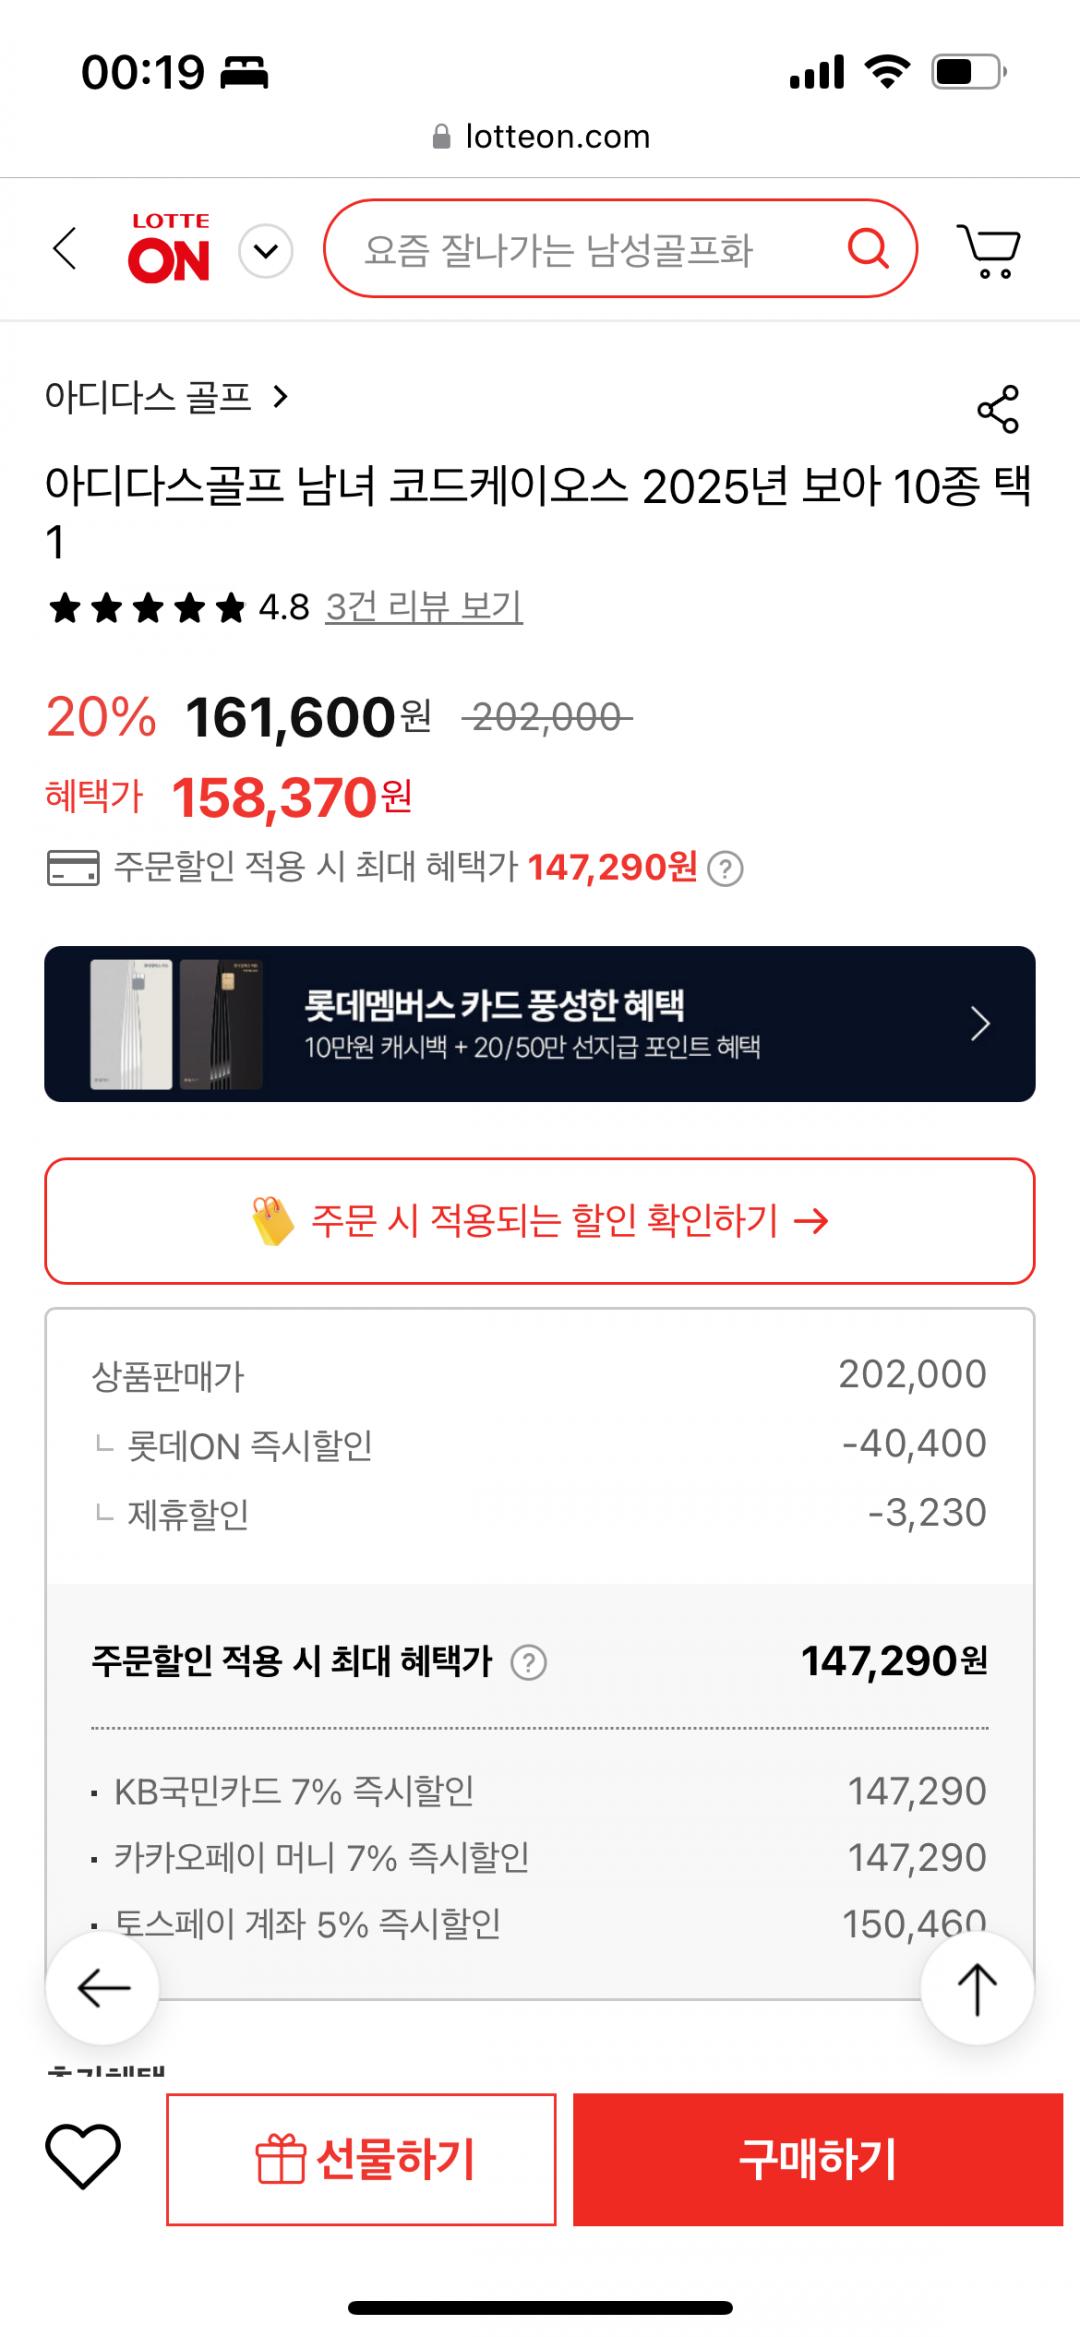Tap the magnifier search icon
The height and width of the screenshot is (2337, 1080).
click(x=867, y=248)
